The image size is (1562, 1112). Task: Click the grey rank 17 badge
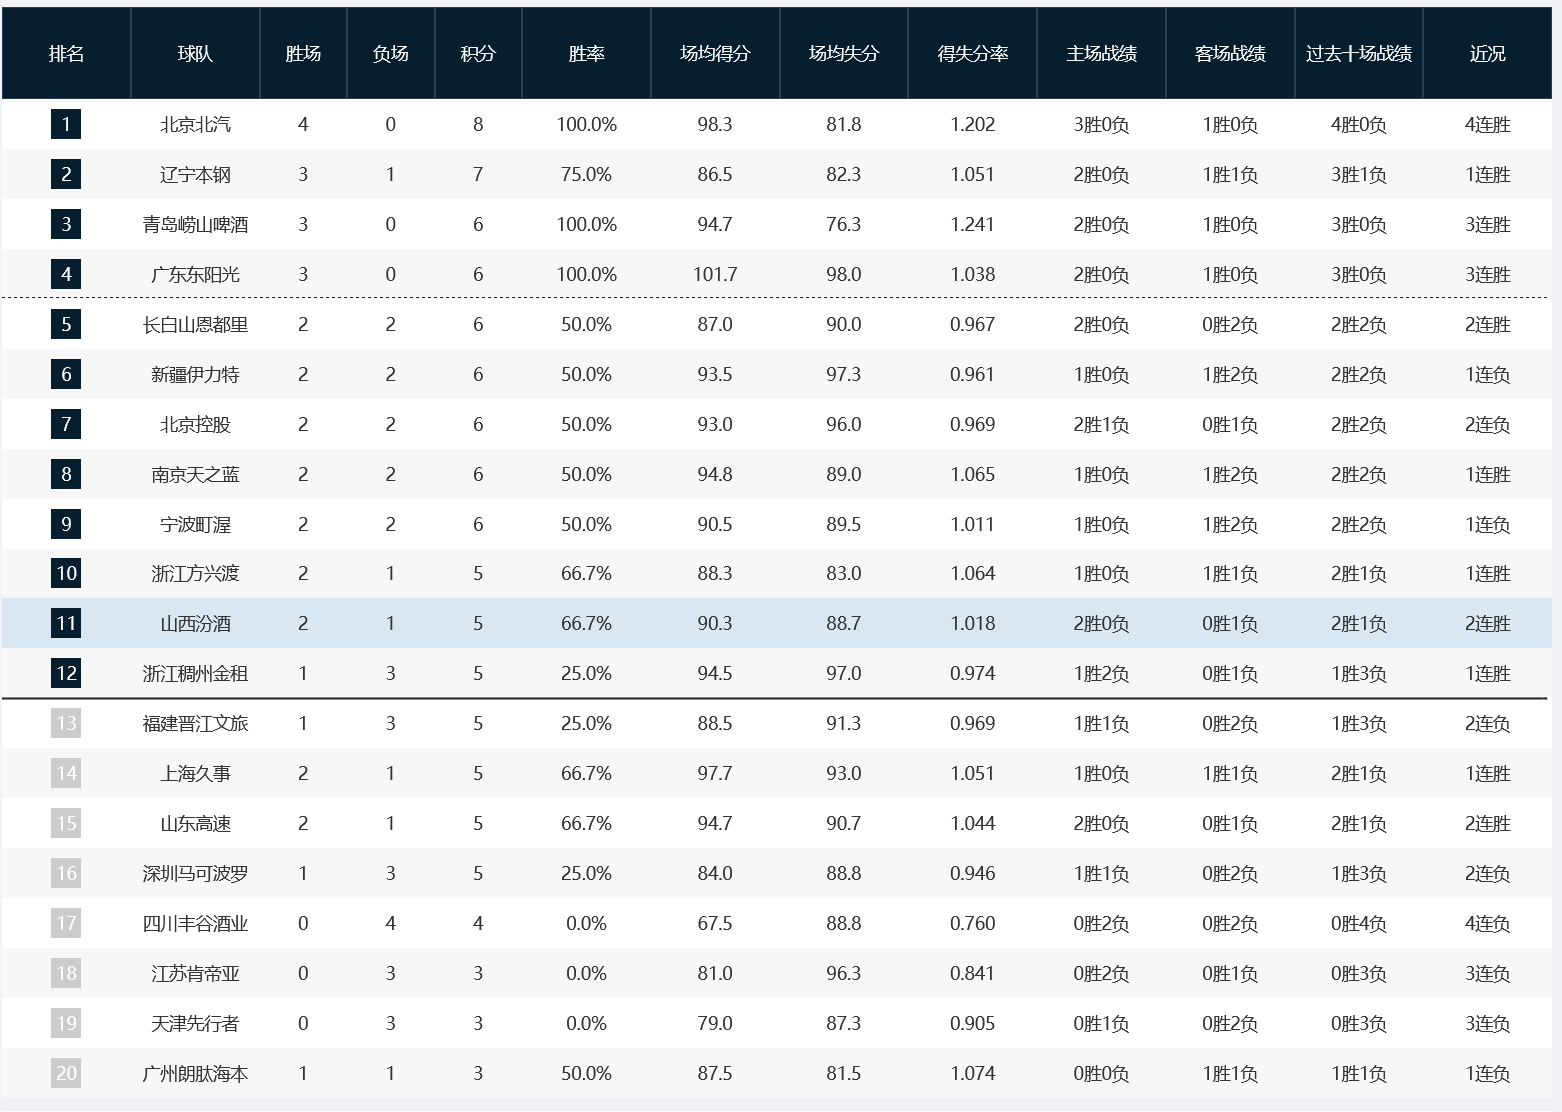coord(66,923)
